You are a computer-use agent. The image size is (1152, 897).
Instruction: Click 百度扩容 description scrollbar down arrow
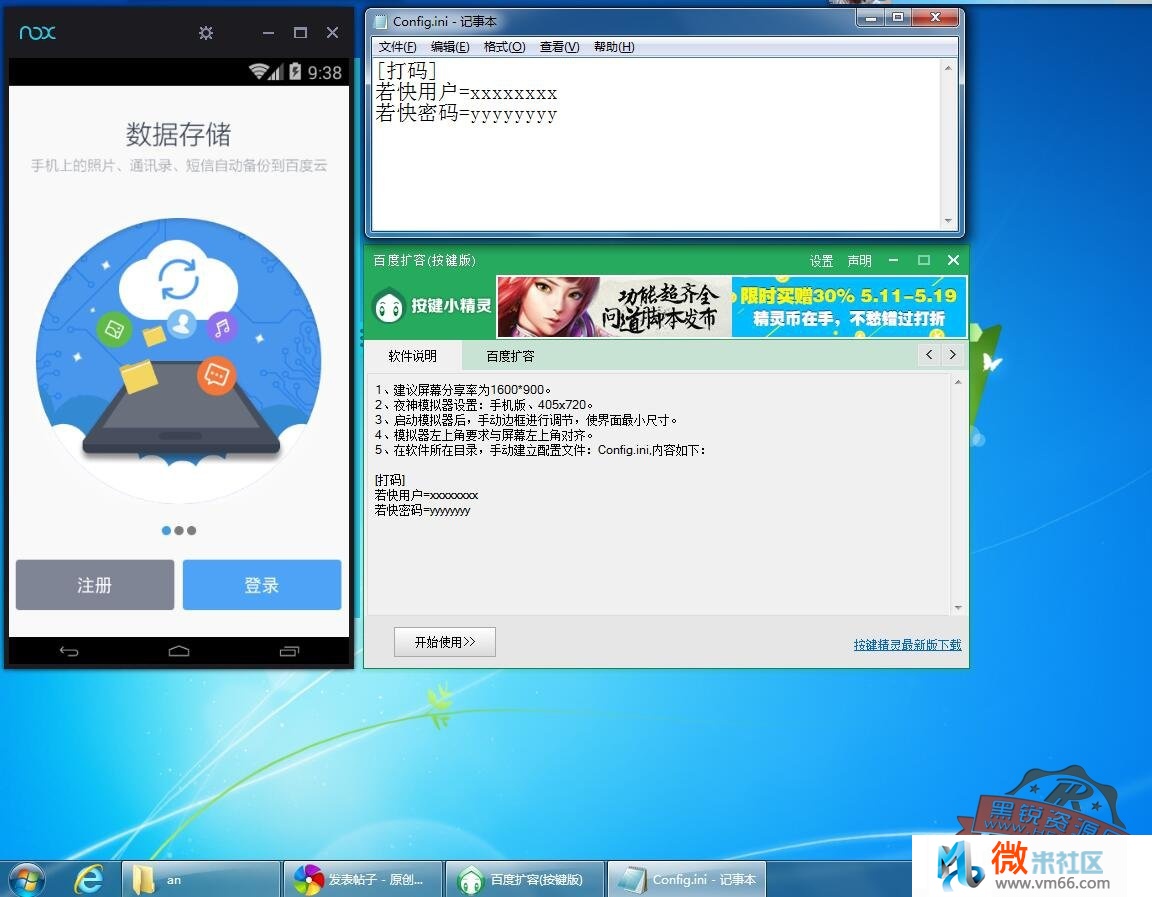958,608
